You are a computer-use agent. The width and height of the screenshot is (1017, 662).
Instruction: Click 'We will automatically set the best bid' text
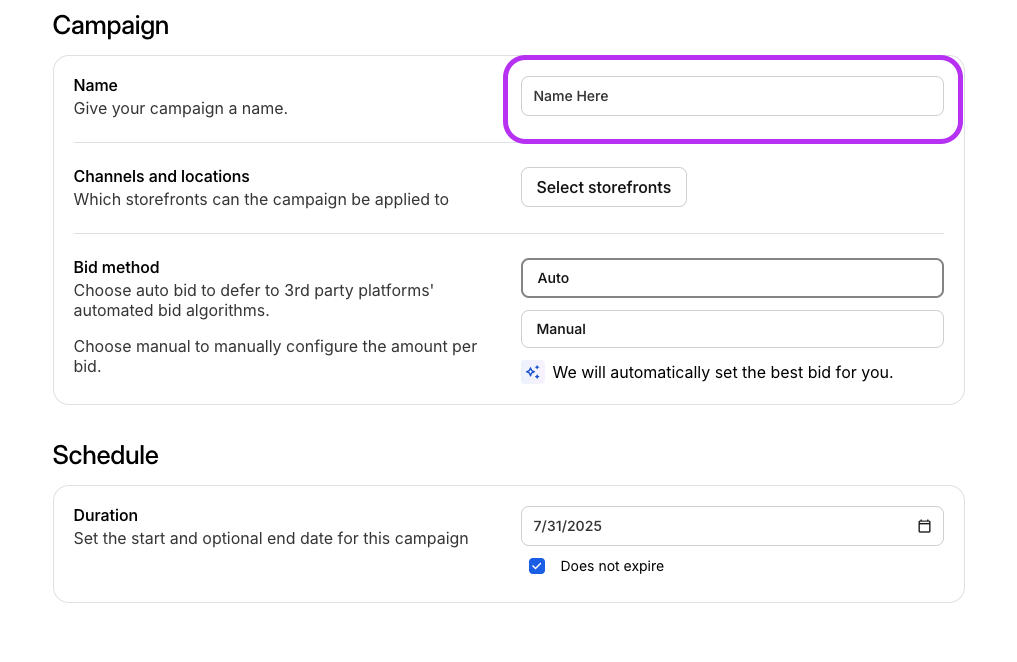point(722,372)
